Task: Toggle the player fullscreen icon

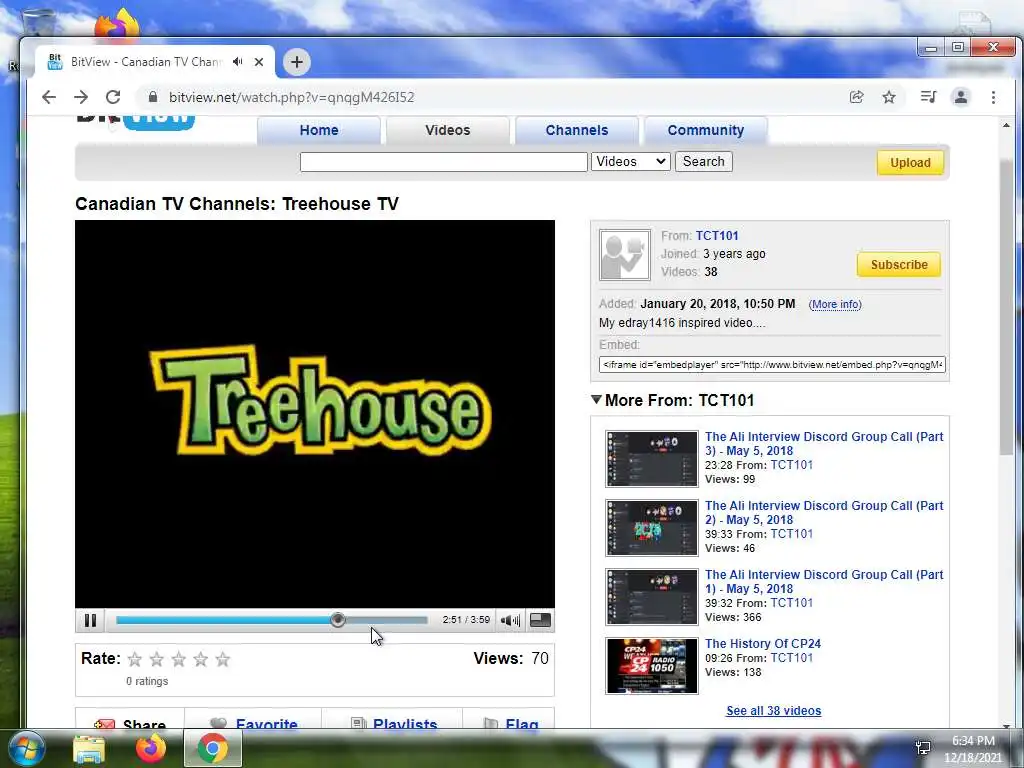Action: (540, 620)
